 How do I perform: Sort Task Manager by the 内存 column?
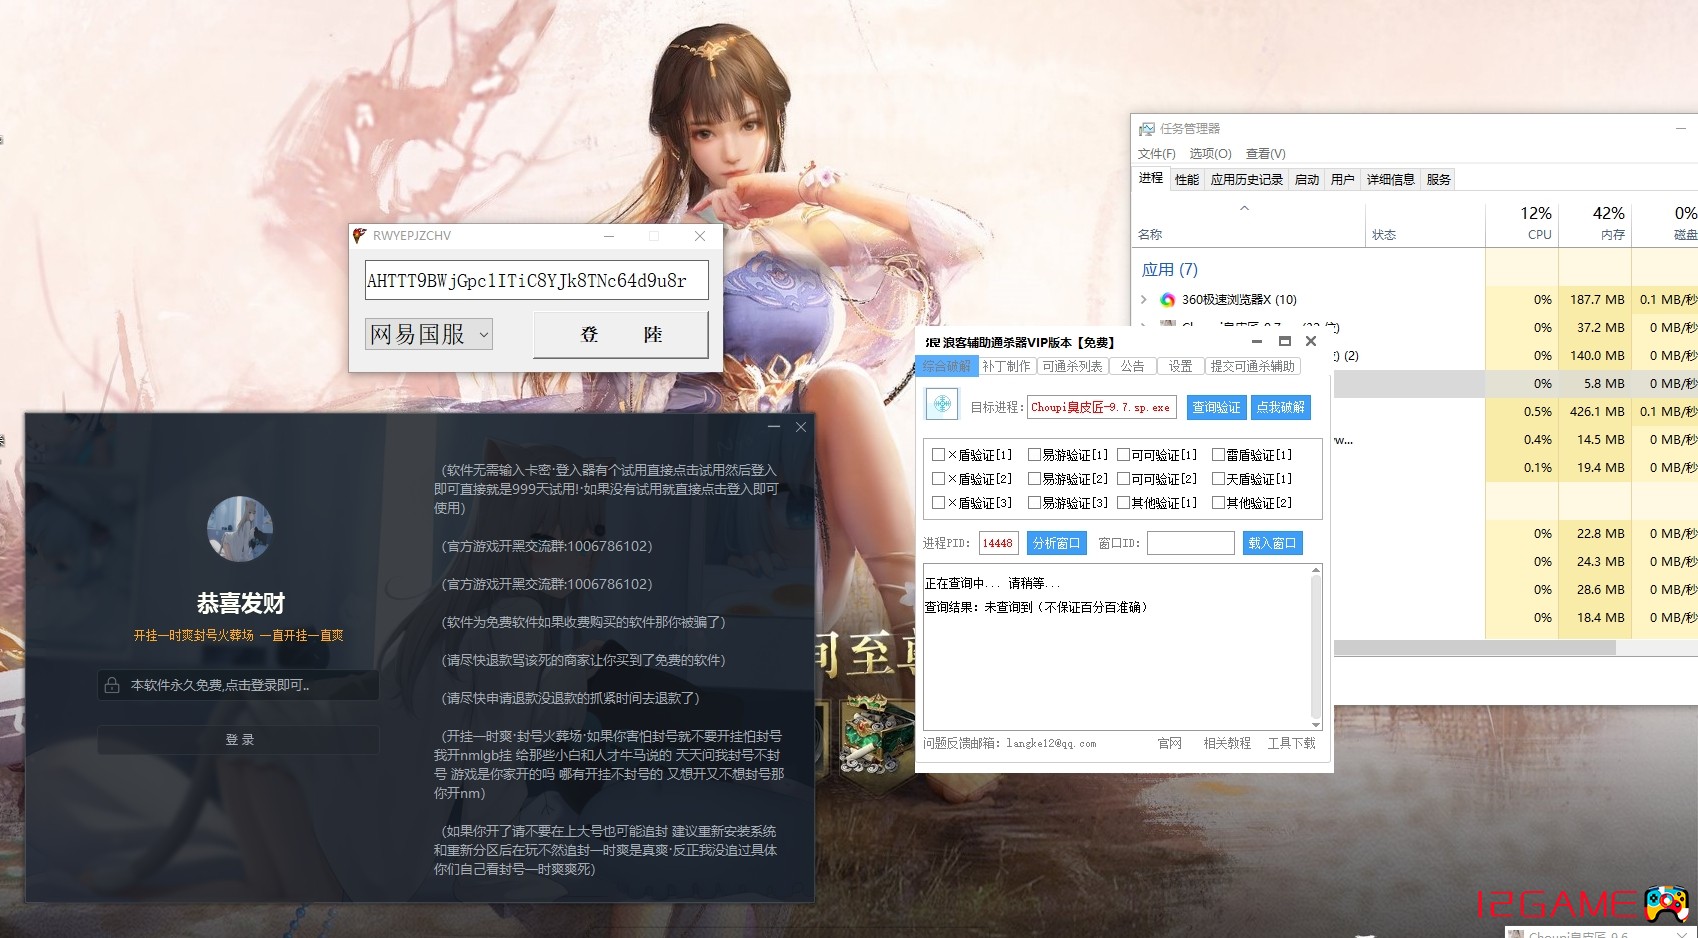click(1595, 223)
